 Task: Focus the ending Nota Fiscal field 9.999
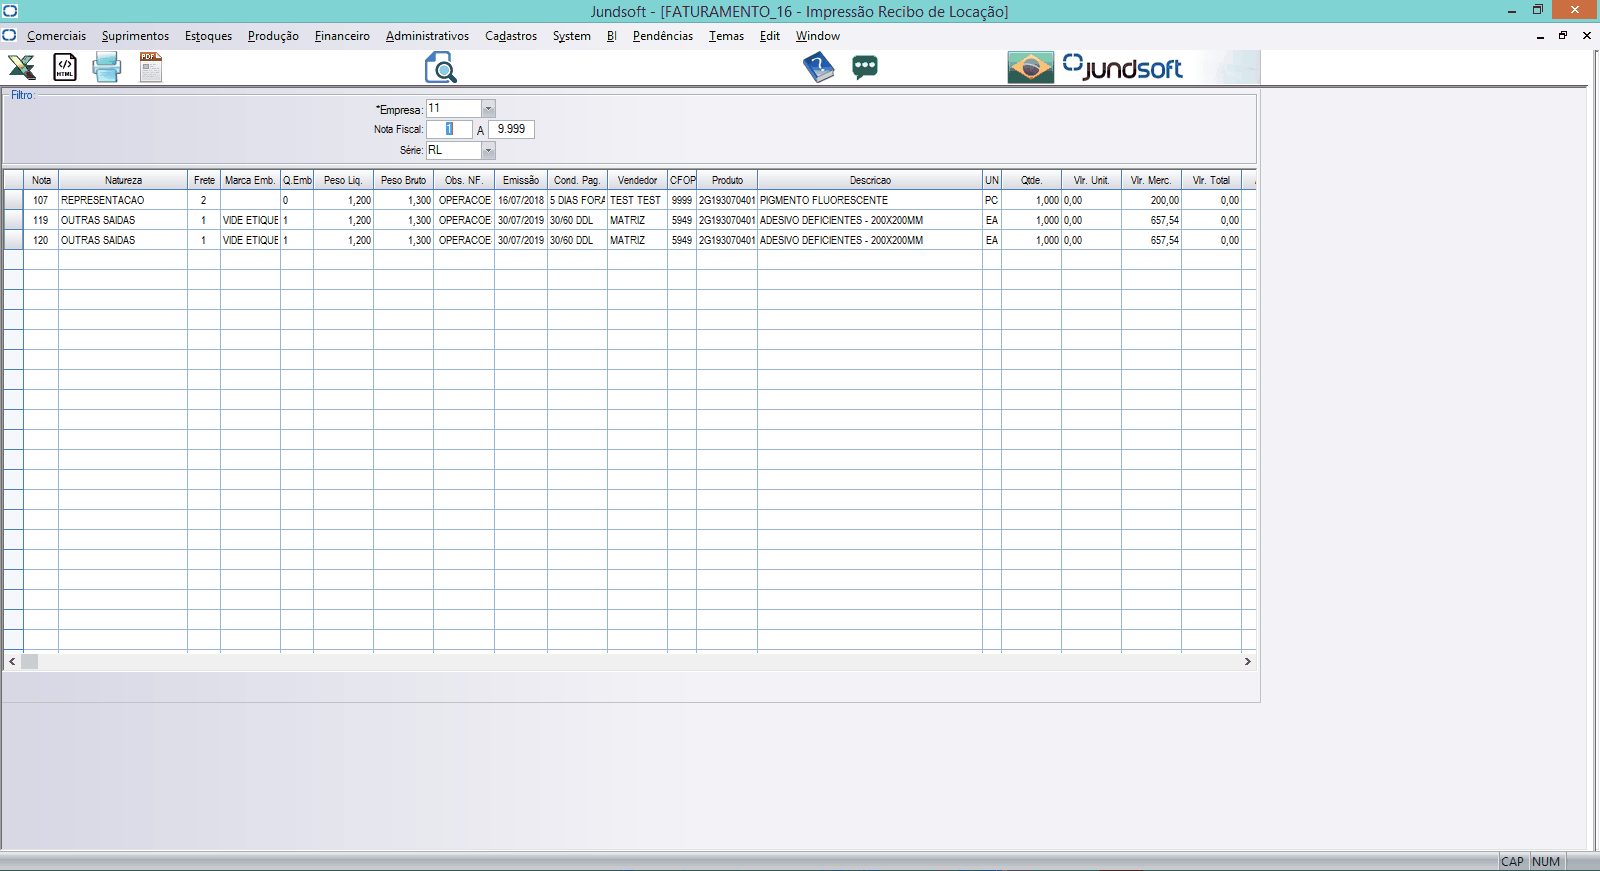coord(511,129)
